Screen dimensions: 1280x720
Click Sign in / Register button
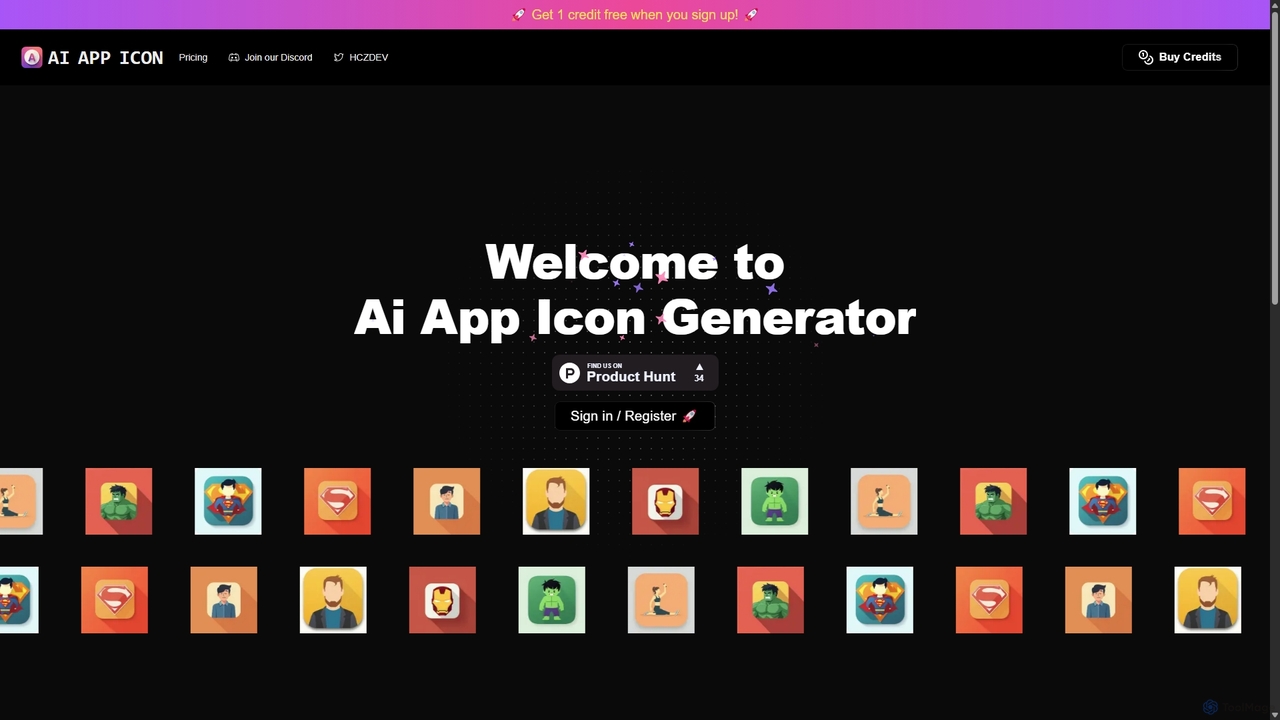tap(635, 416)
